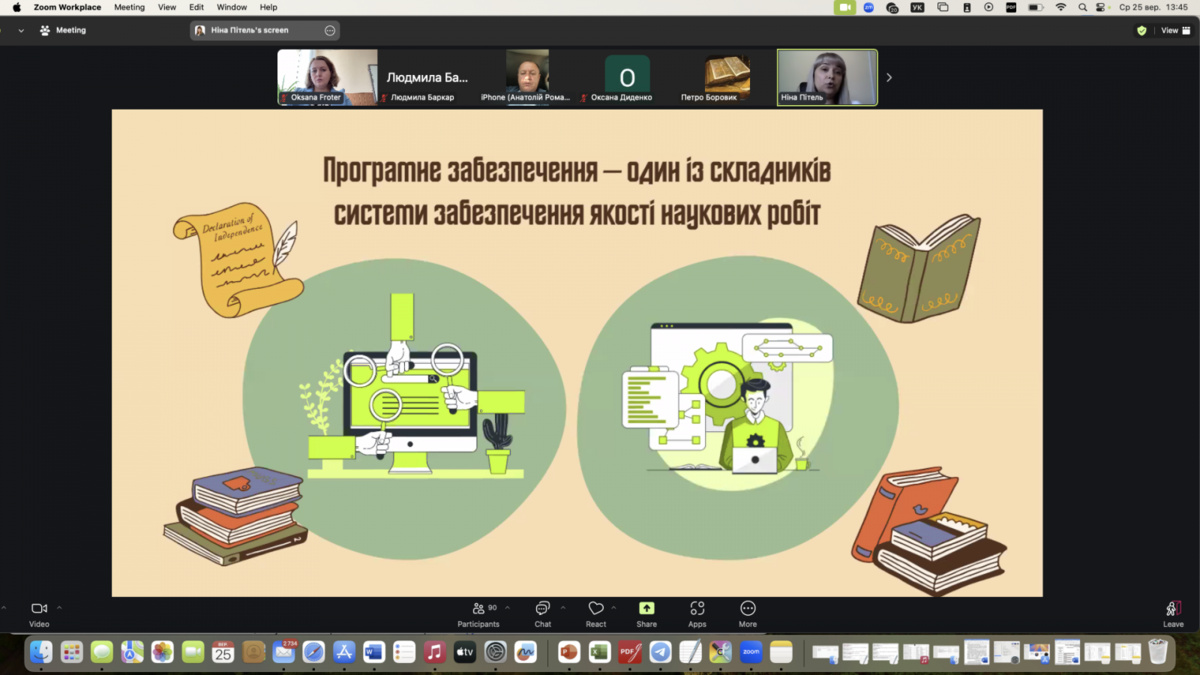Open the React emoji menu
1200x675 pixels.
pos(596,614)
